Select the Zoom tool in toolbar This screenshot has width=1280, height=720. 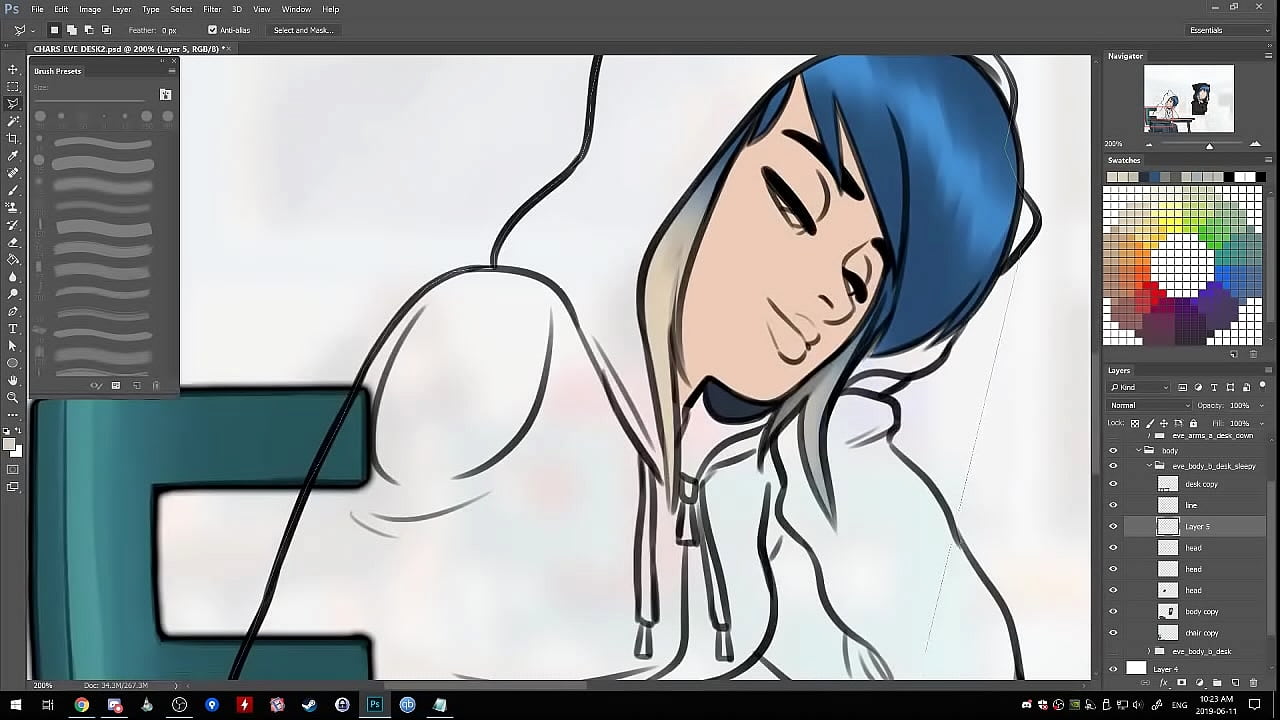point(13,397)
